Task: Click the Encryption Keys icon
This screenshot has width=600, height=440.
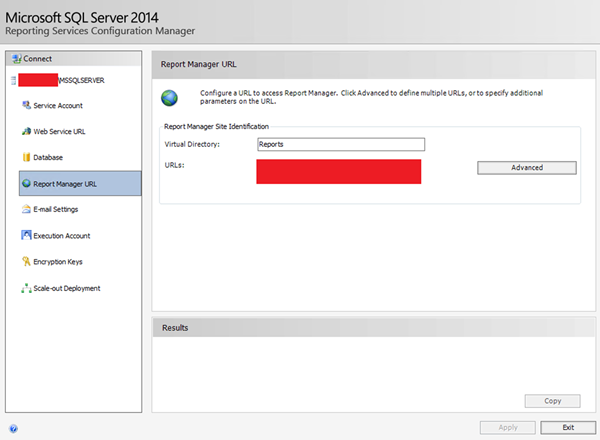Action: click(x=25, y=262)
